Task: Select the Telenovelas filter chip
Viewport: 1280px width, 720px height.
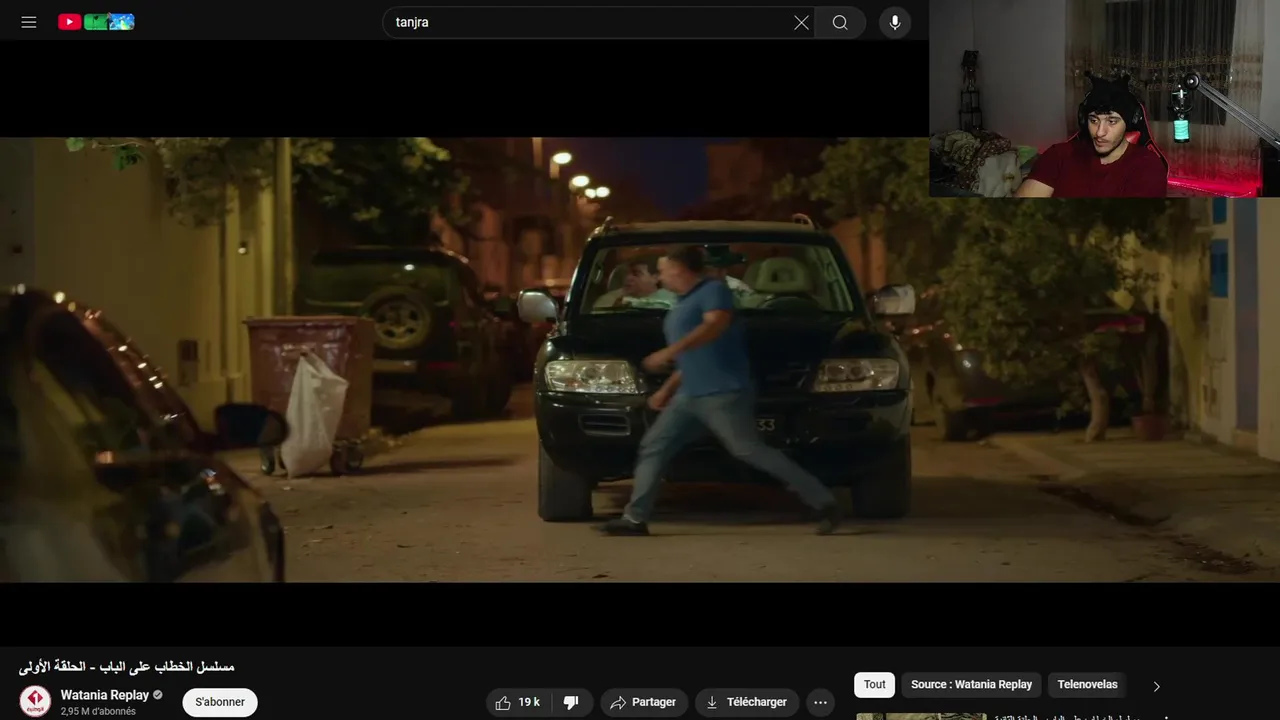Action: click(1087, 685)
